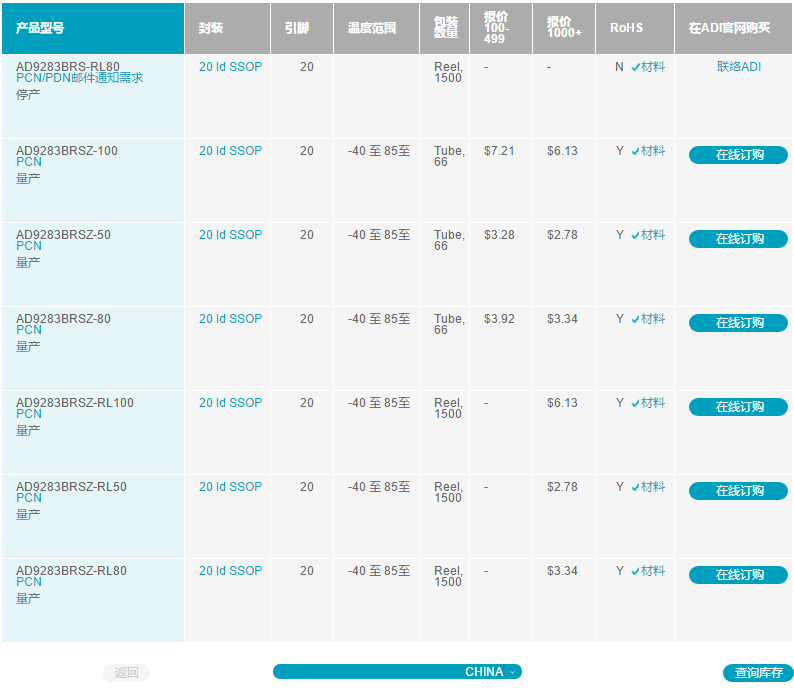Screen dimensions: 794x698
Task: Click 在线订购 button for AD9283BRSZ-80
Action: click(738, 323)
